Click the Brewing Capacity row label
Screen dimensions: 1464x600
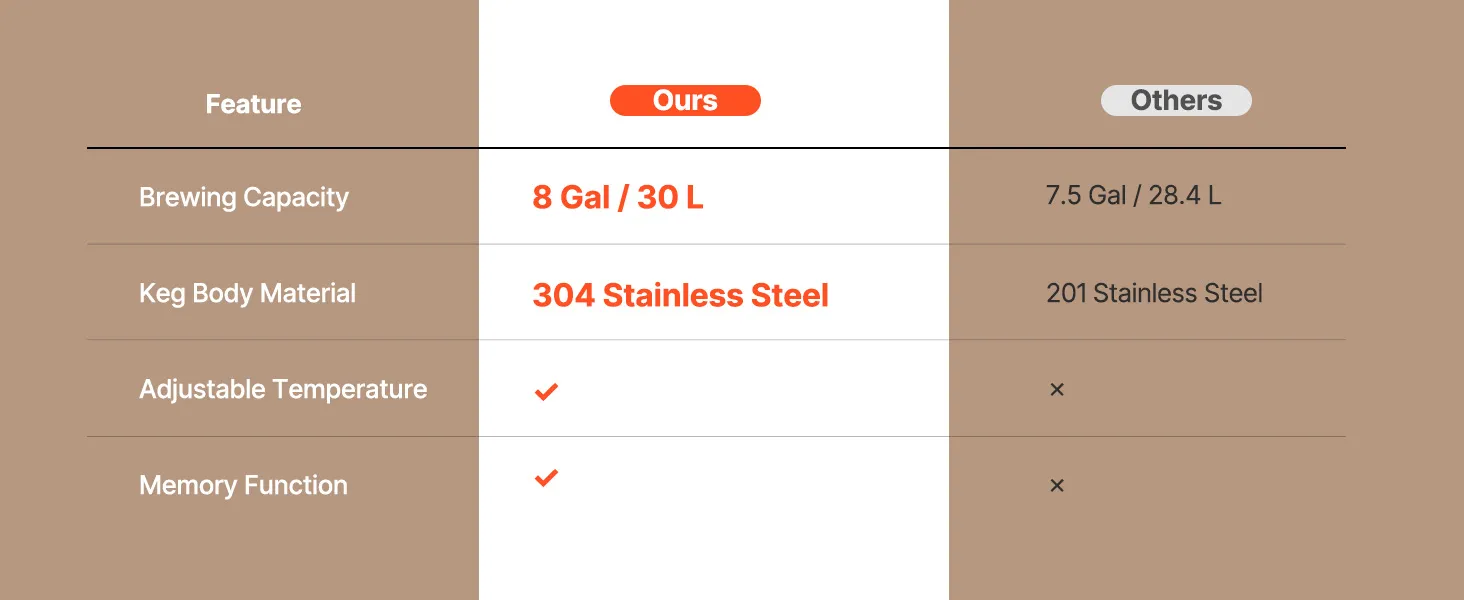[244, 197]
